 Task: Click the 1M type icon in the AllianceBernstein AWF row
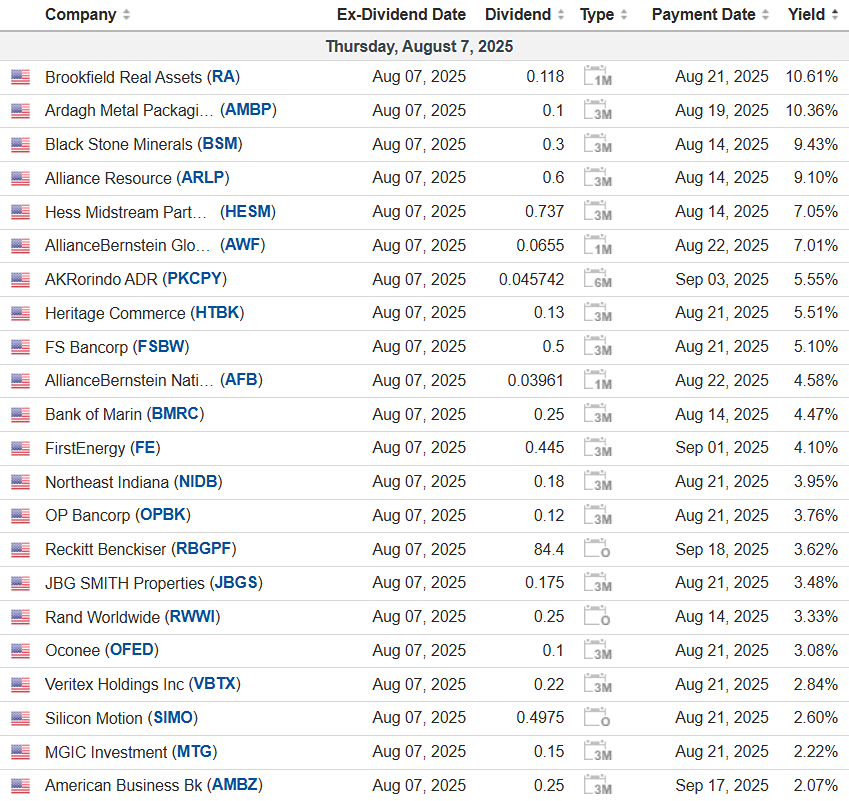click(x=597, y=245)
